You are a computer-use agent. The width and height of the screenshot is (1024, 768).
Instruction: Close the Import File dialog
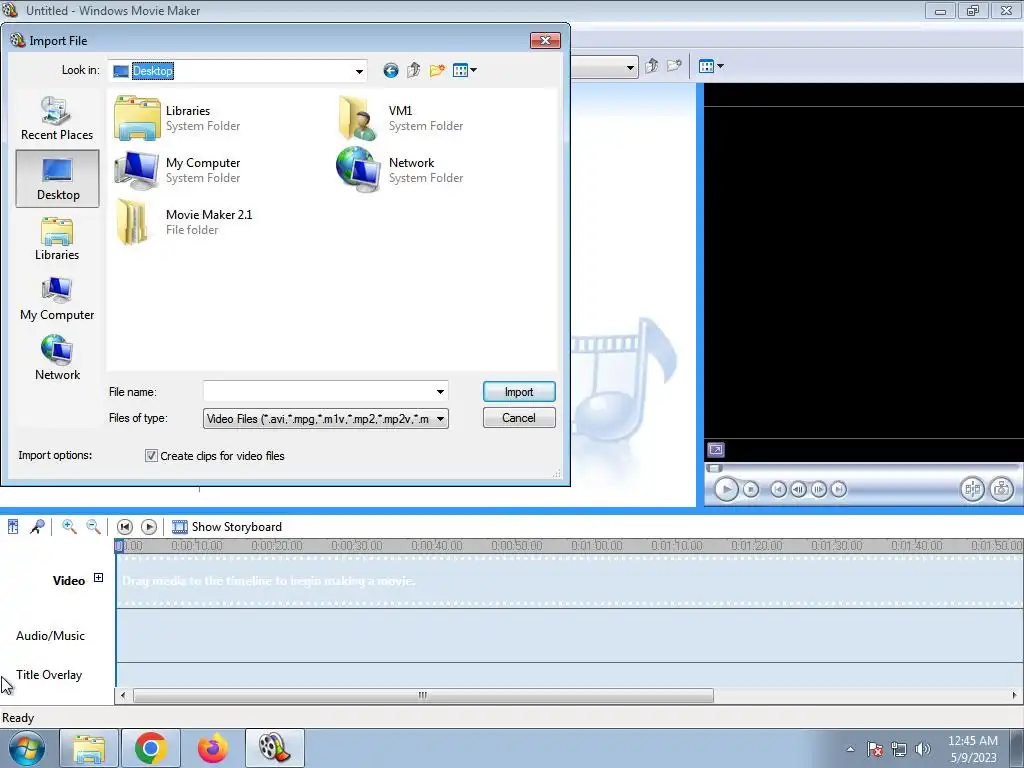(x=545, y=40)
